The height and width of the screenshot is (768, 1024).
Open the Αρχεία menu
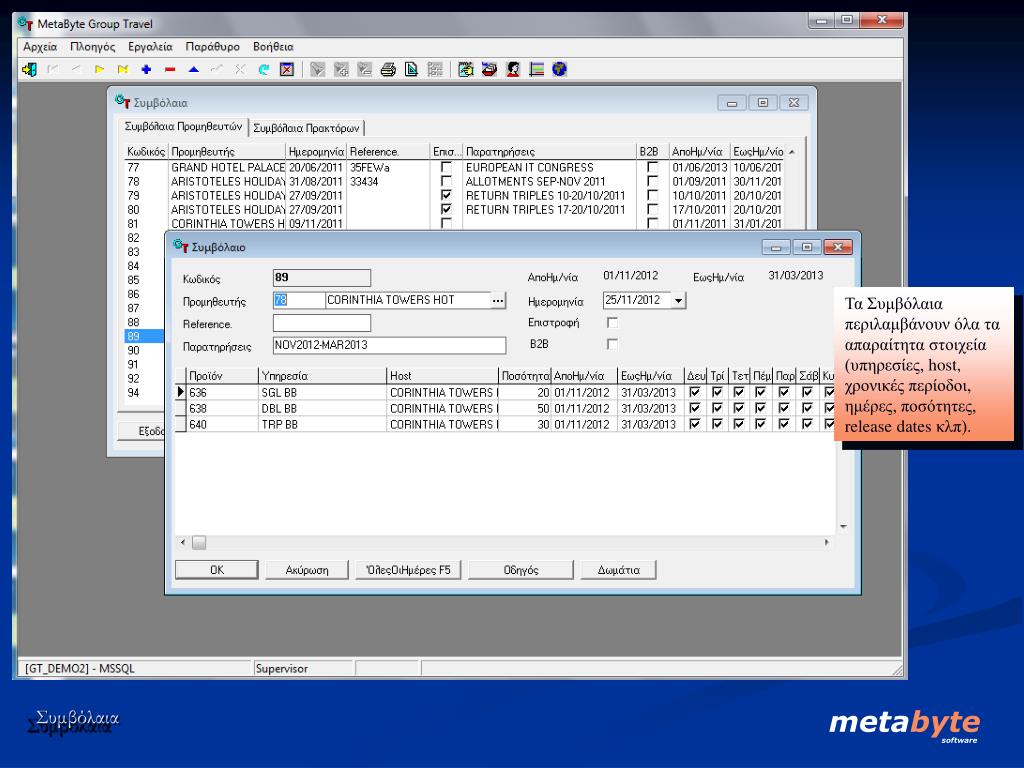(40, 47)
